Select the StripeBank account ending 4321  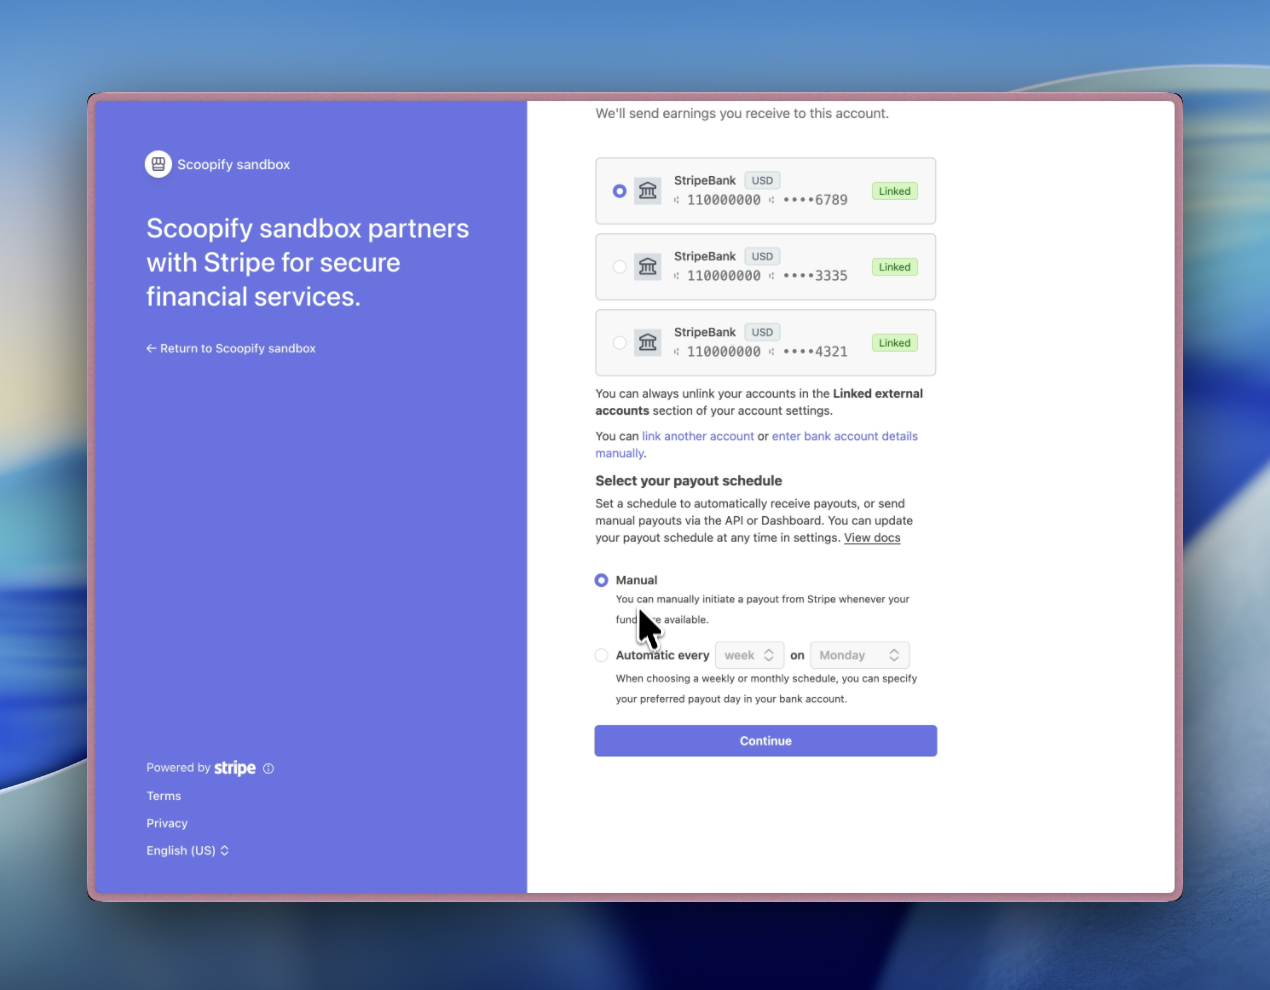tap(620, 343)
